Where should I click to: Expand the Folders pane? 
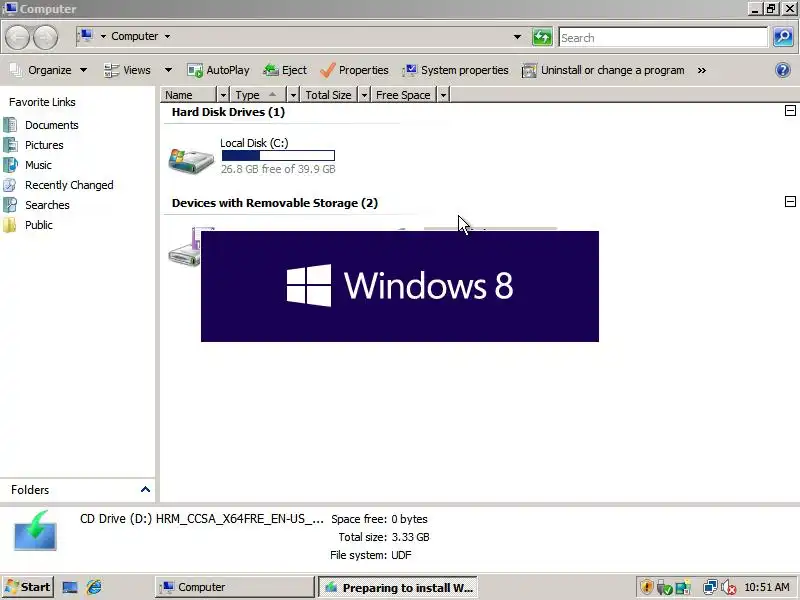click(145, 489)
